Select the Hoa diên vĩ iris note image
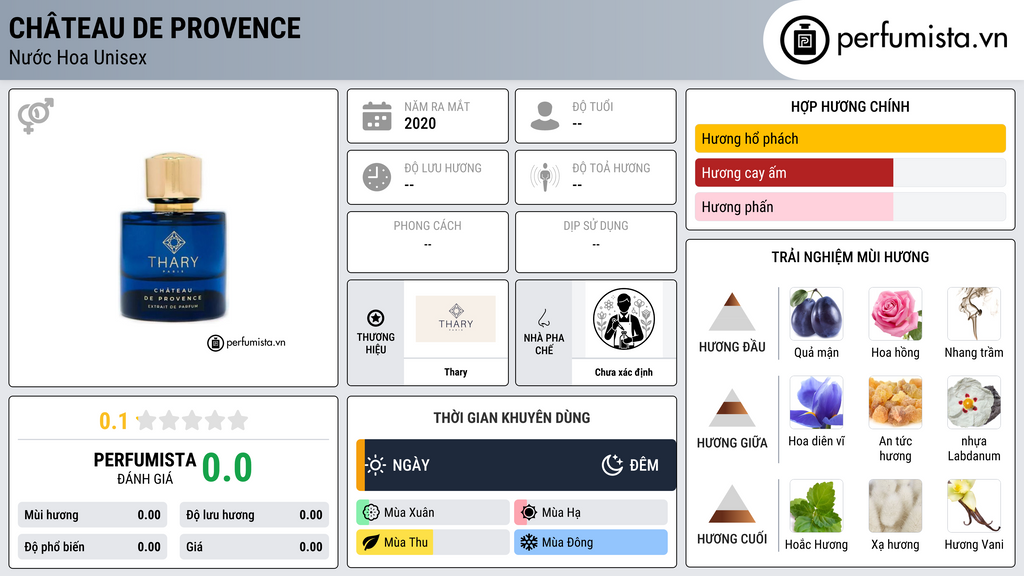The height and width of the screenshot is (576, 1024). [816, 403]
